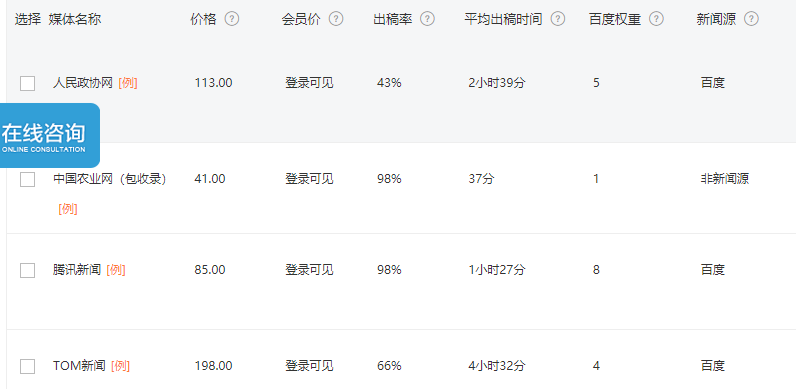
Task: Open the [例] example link for 人民政协网
Action: point(128,83)
